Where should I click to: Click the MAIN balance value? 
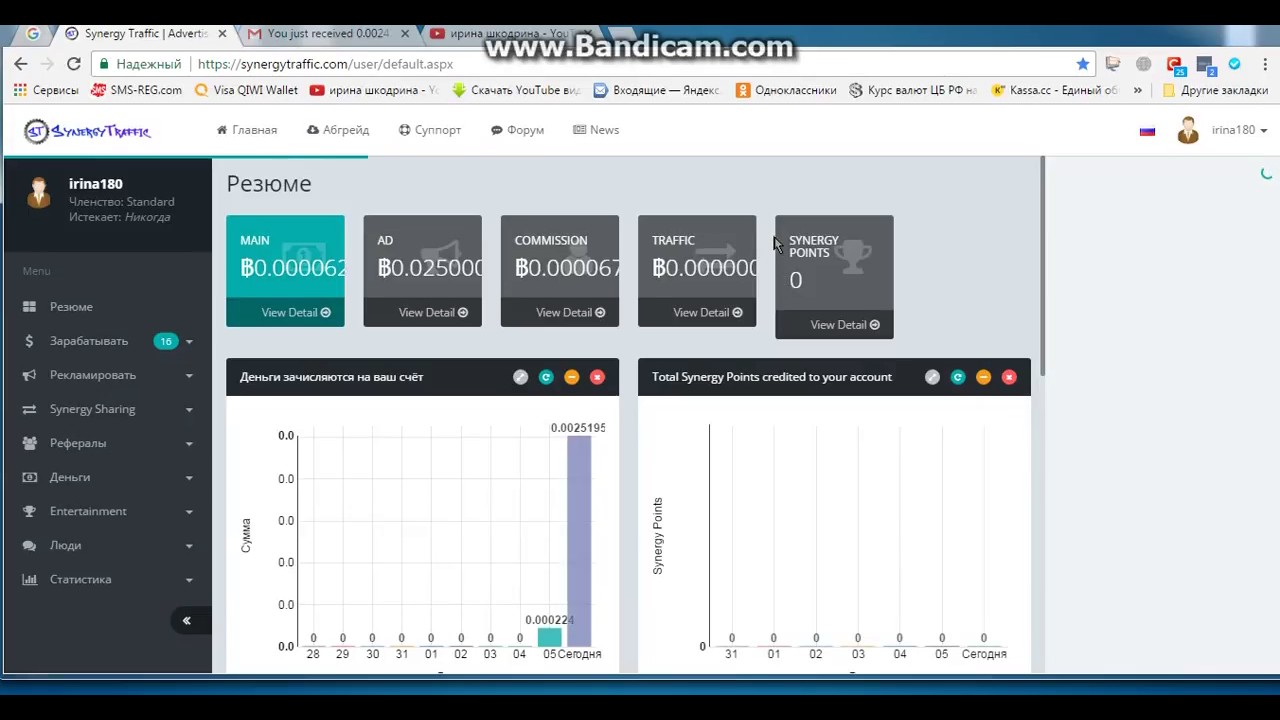click(x=293, y=268)
